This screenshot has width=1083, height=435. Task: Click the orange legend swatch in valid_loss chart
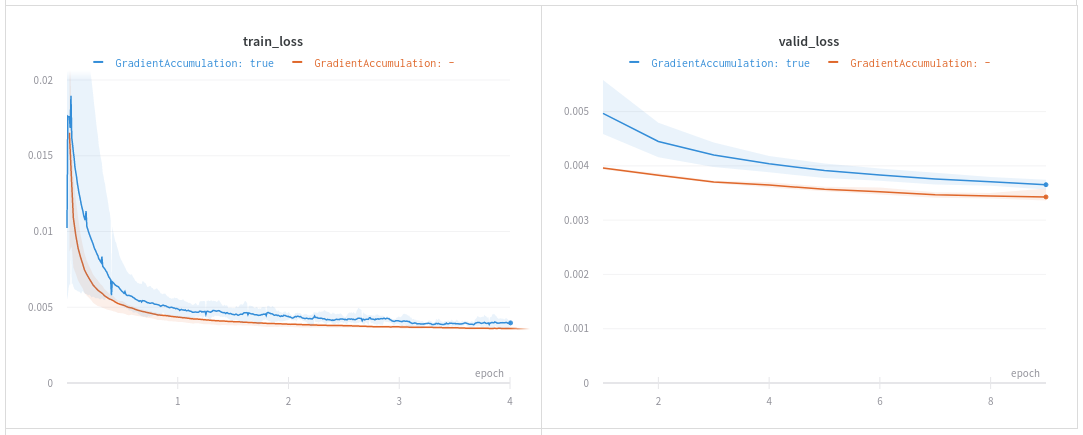pos(833,62)
